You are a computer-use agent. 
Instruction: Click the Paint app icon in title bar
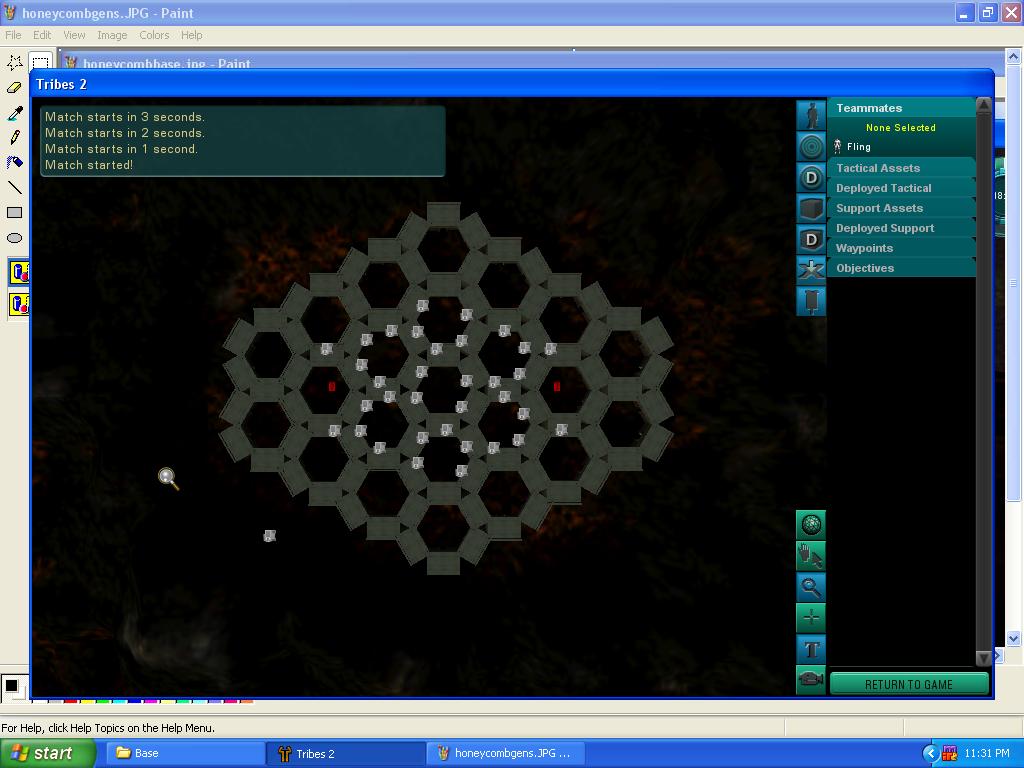click(x=10, y=12)
